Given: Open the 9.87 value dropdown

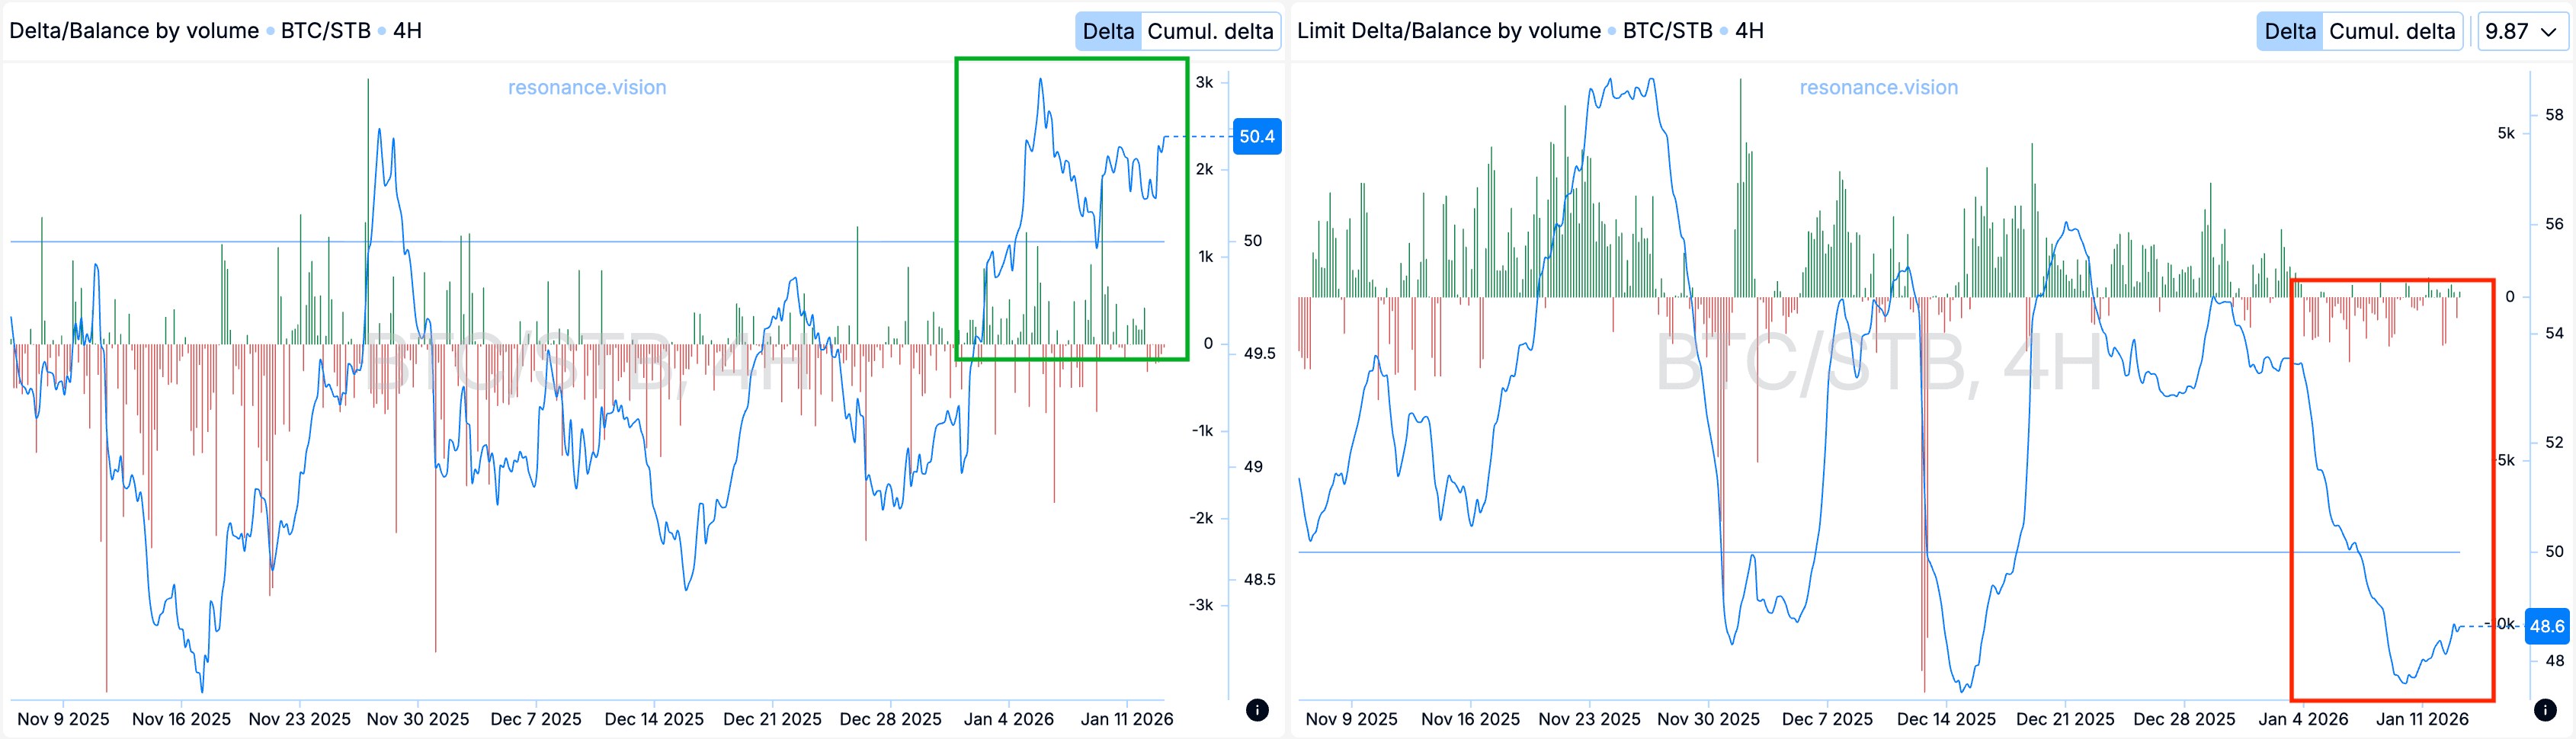Looking at the screenshot, I should [2521, 31].
